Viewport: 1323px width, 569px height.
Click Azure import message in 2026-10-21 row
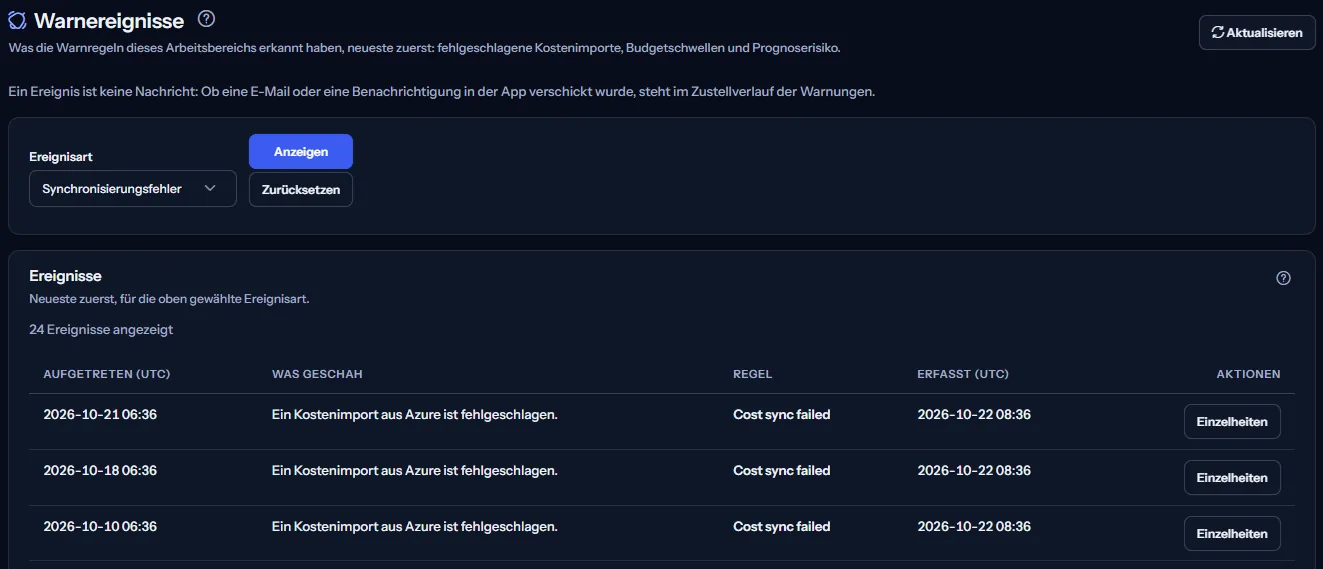tap(415, 414)
